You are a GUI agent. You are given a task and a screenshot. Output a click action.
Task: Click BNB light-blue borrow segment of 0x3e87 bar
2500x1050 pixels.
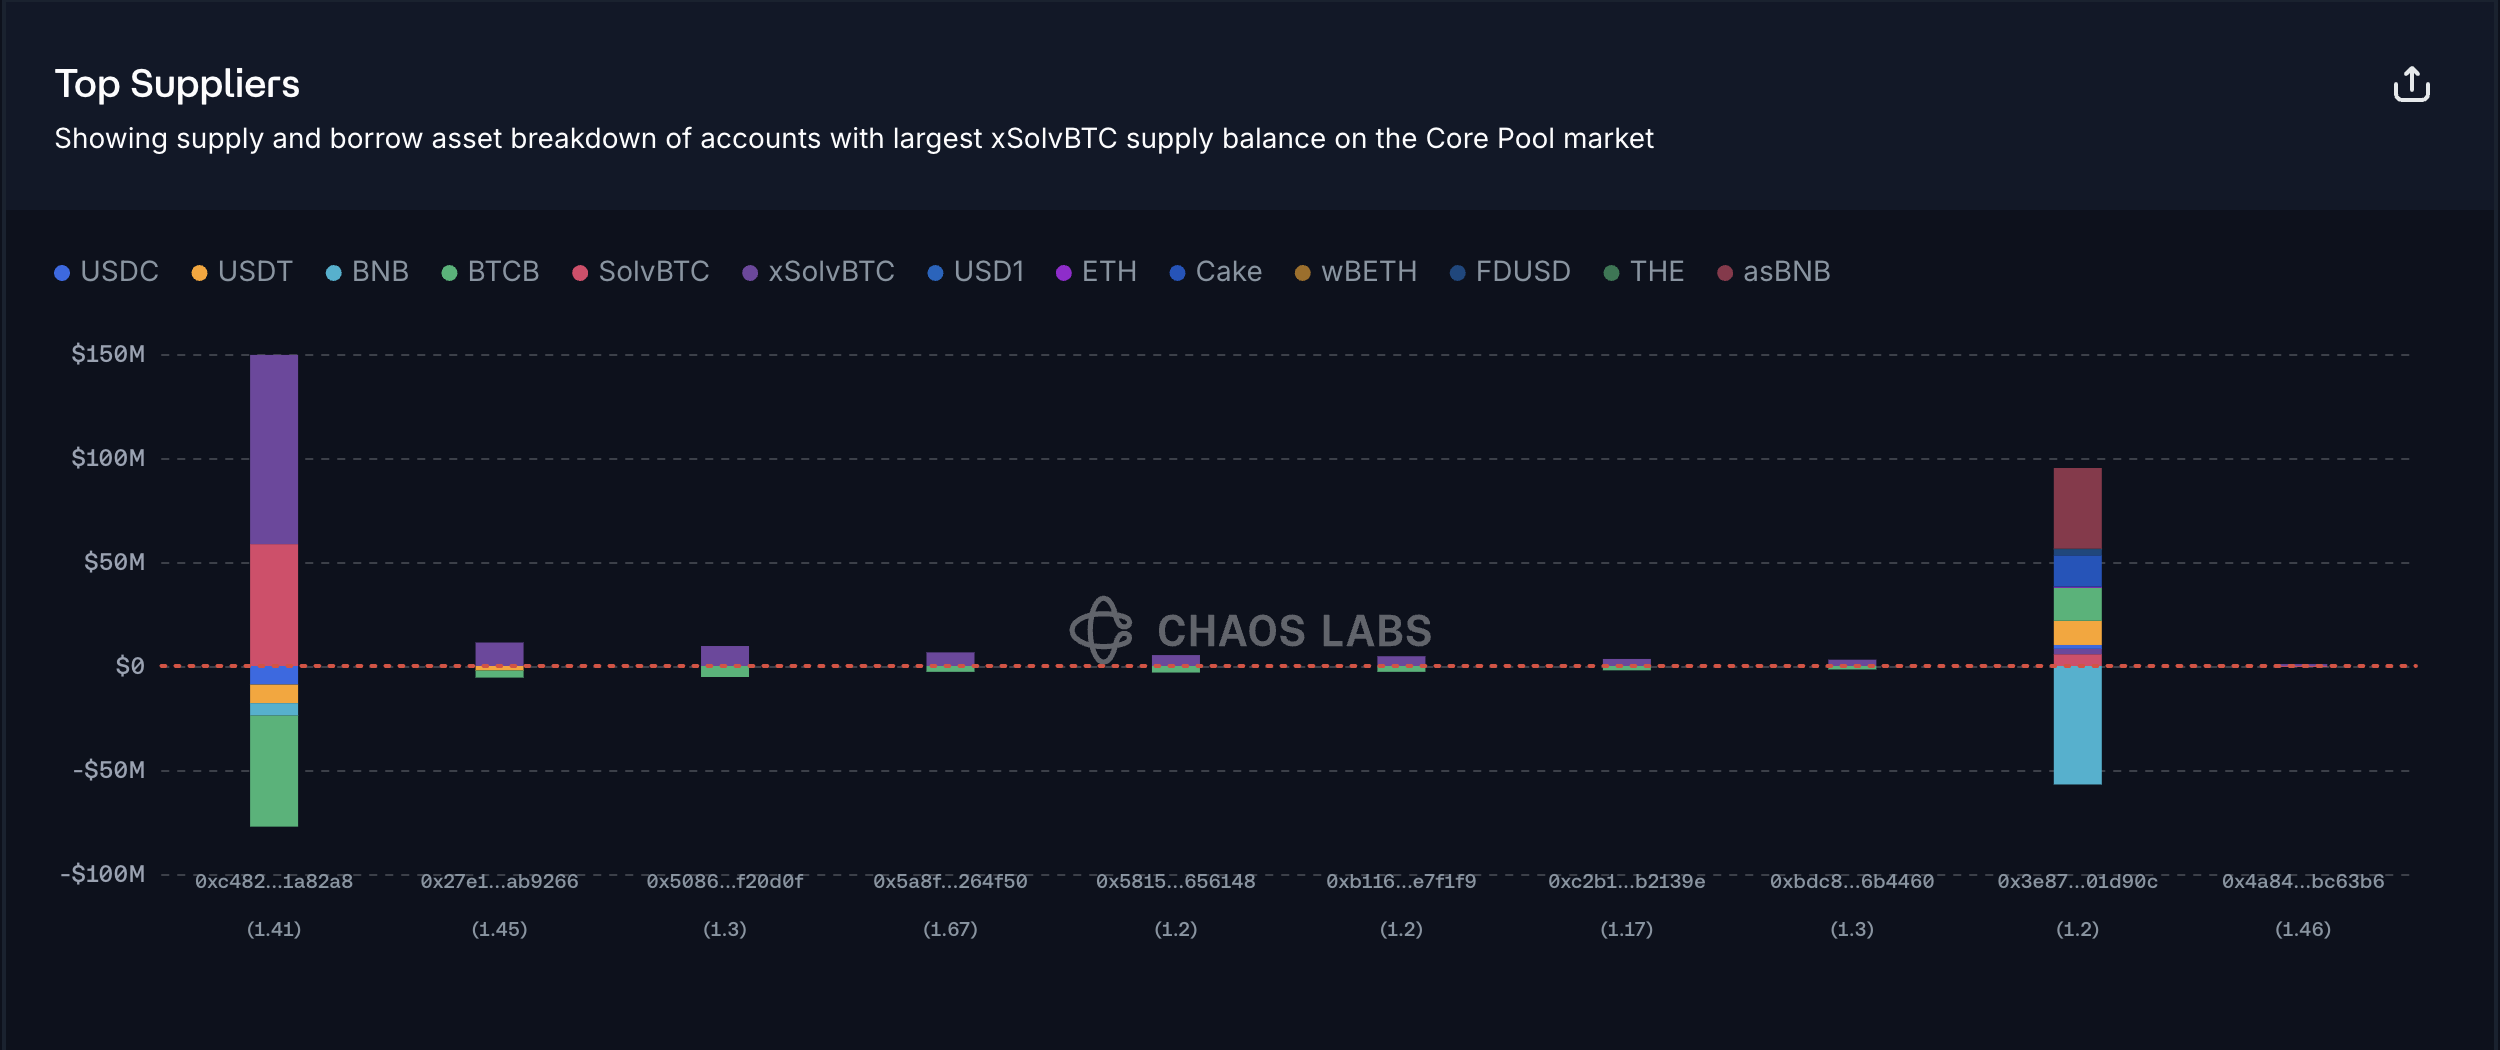point(2077,726)
